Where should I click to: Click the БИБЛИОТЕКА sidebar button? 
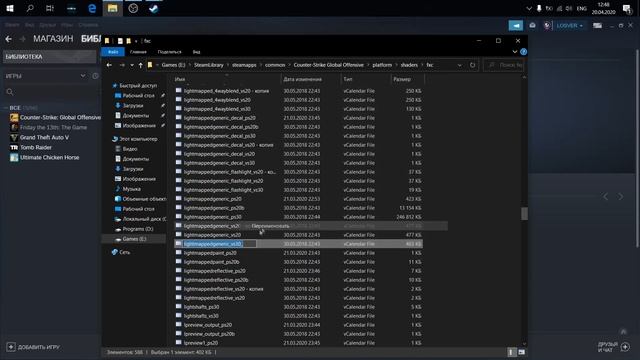pyautogui.click(x=50, y=57)
